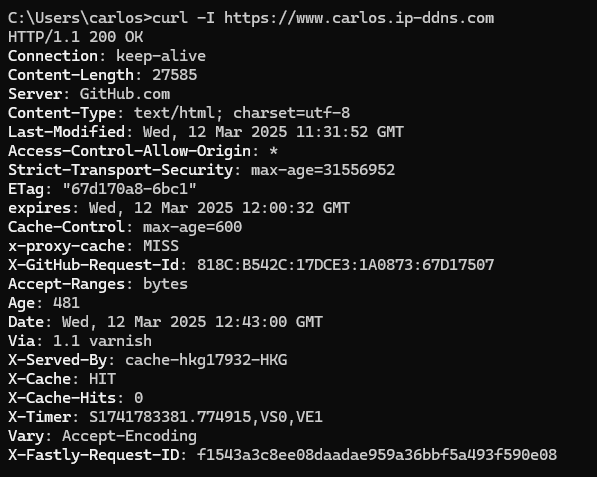This screenshot has width=597, height=477.
Task: Click the X-Served-By cache-hkg17932-HKG value
Action: click(x=206, y=360)
